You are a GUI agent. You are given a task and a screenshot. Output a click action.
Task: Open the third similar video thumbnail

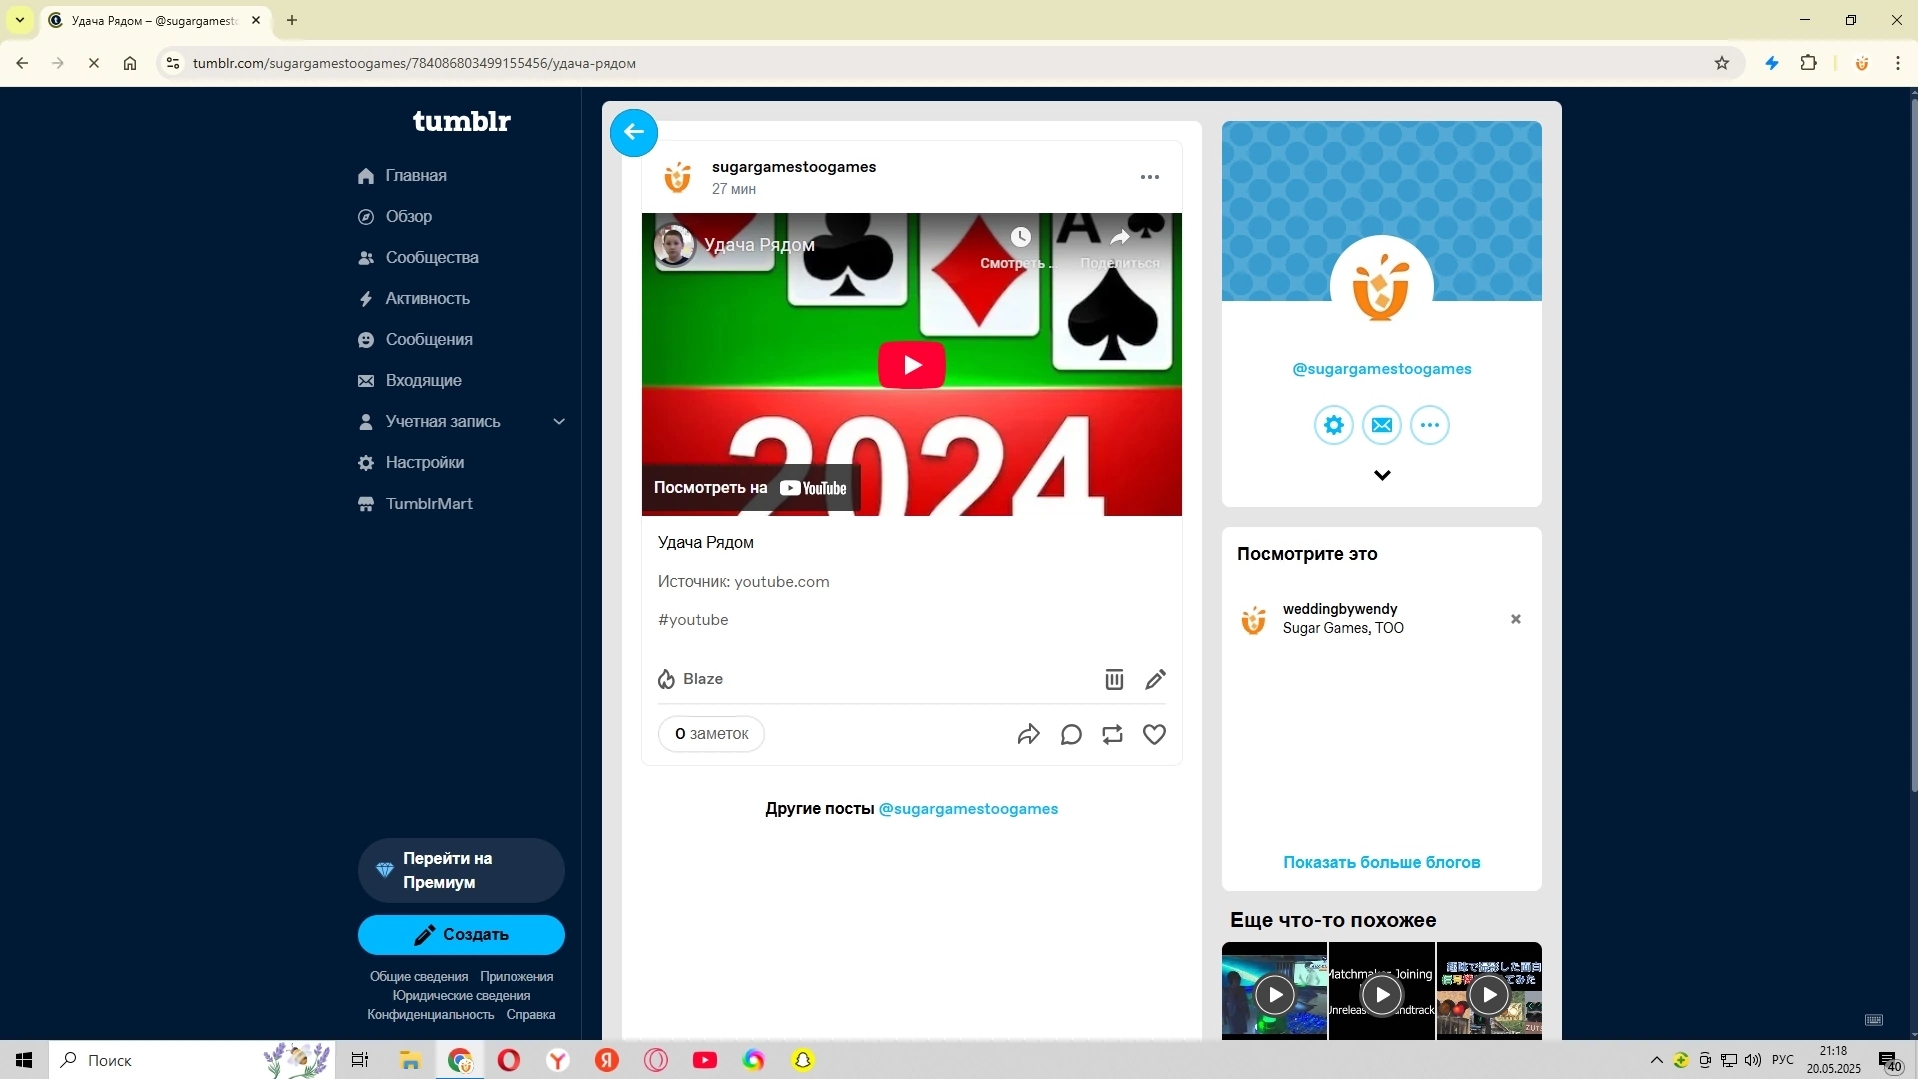pyautogui.click(x=1489, y=992)
